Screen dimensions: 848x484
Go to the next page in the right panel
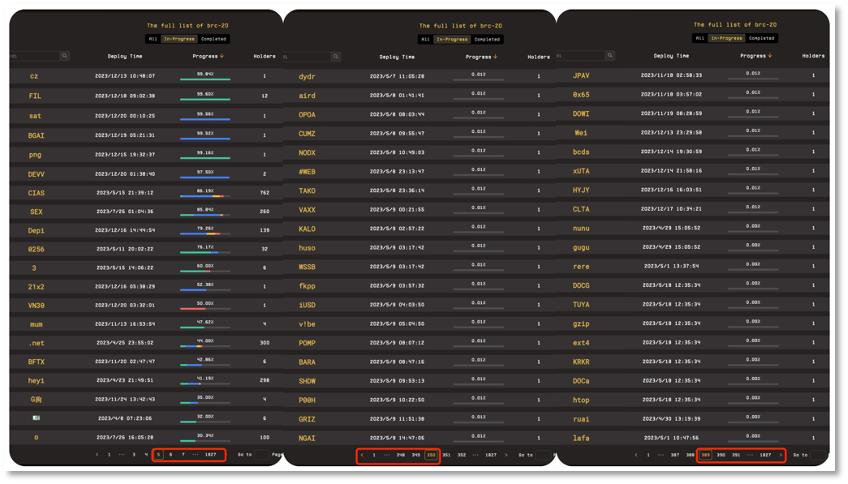[780, 455]
